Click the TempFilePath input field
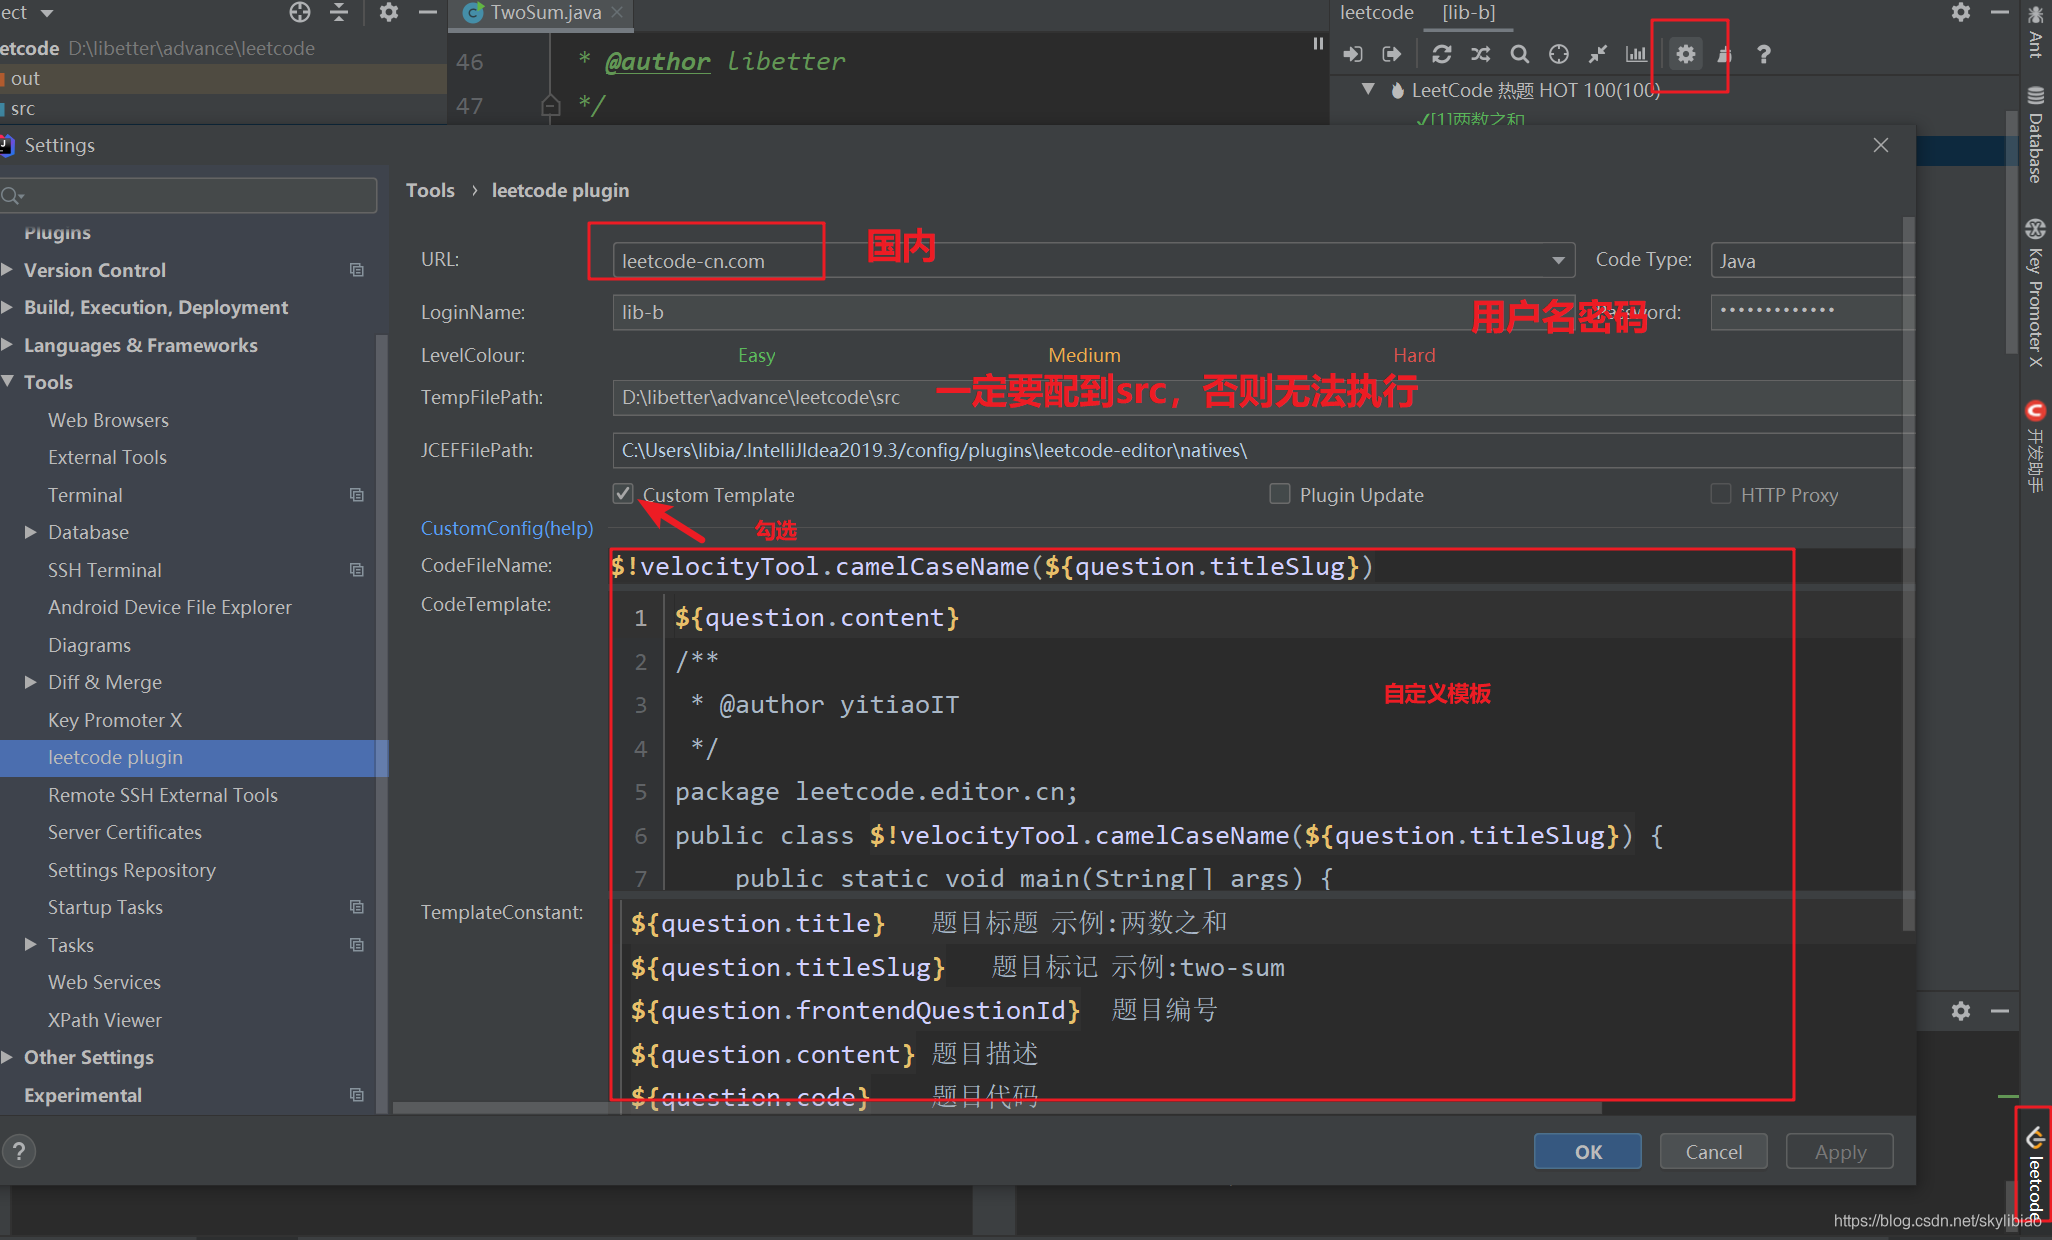2052x1240 pixels. [1262, 397]
